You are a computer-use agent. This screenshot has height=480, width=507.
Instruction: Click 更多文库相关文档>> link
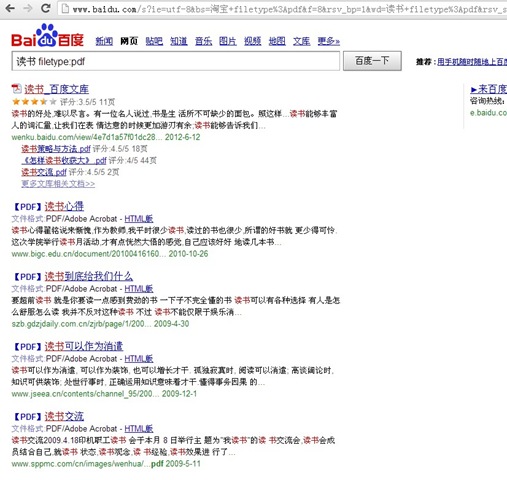58,184
